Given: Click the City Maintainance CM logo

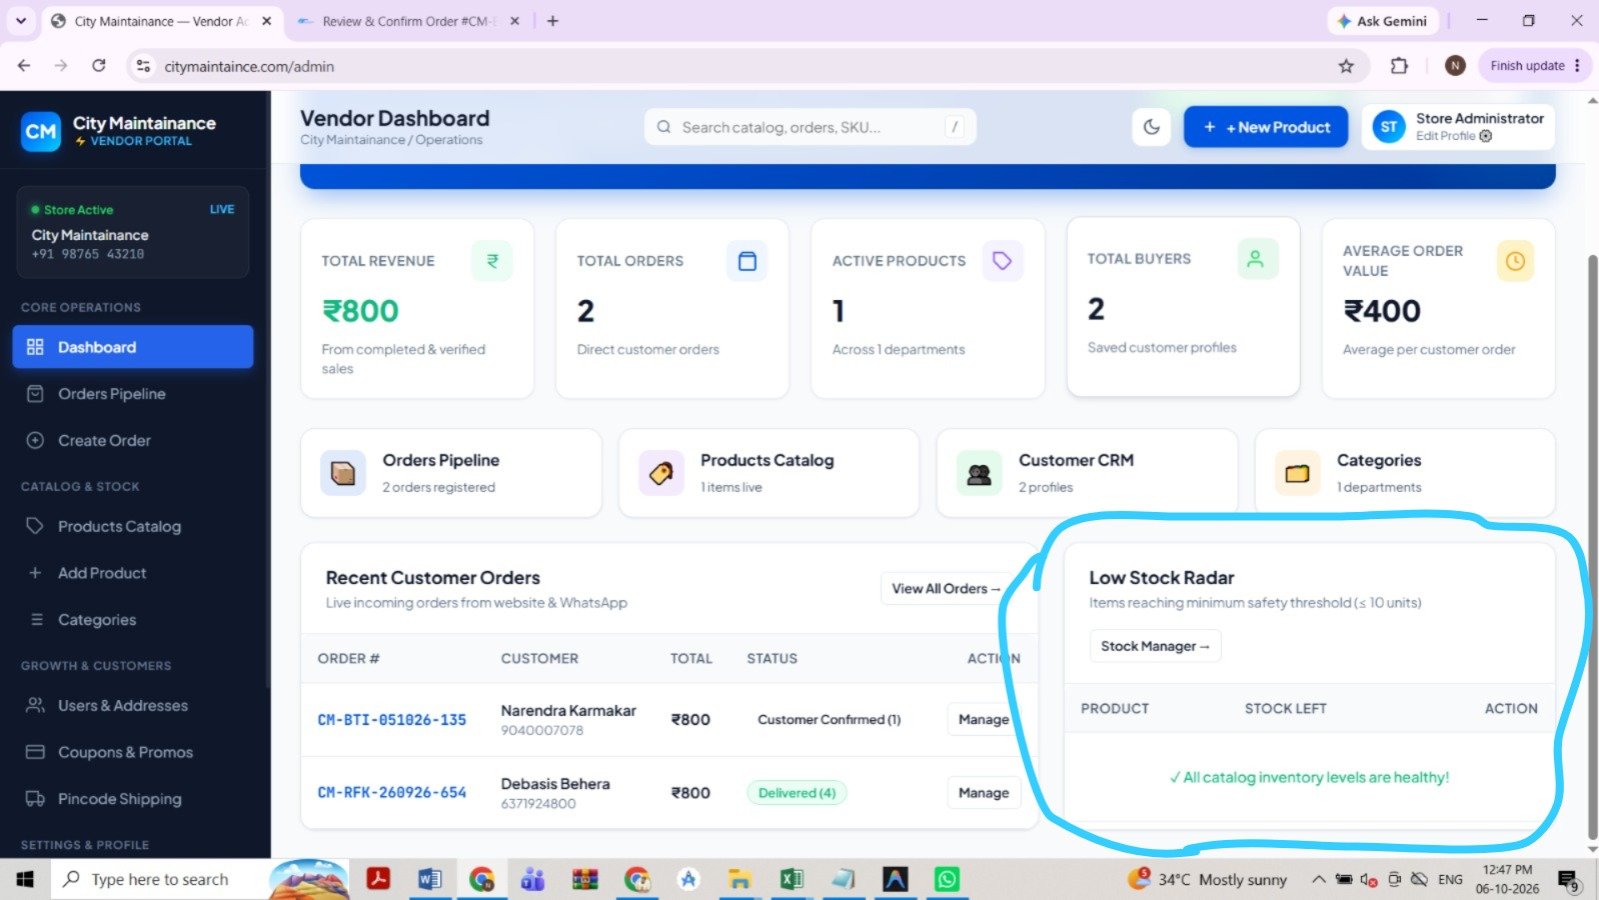Looking at the screenshot, I should click(x=41, y=132).
